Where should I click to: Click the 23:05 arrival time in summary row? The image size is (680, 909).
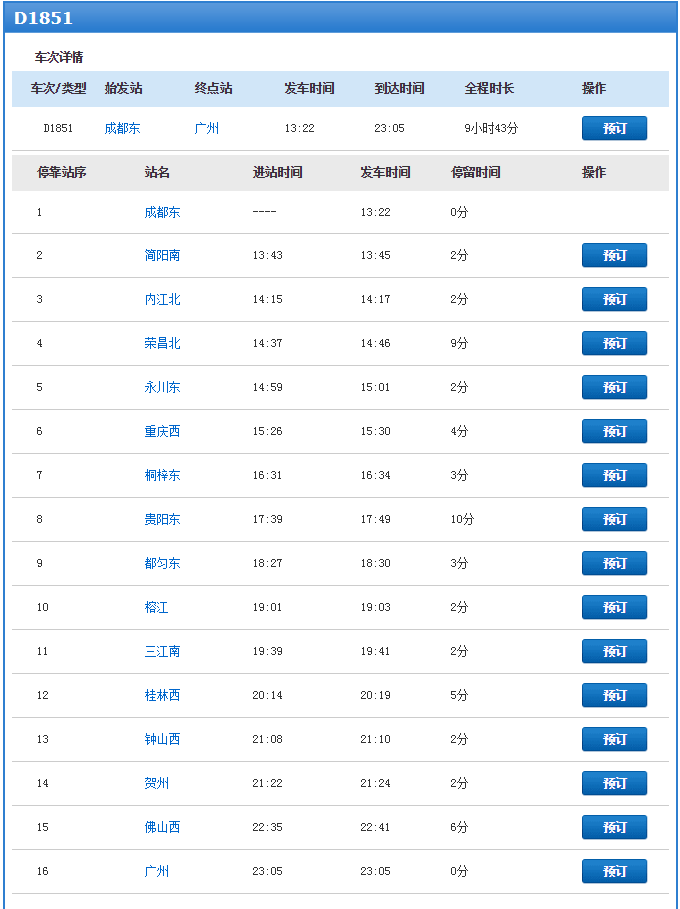point(389,128)
